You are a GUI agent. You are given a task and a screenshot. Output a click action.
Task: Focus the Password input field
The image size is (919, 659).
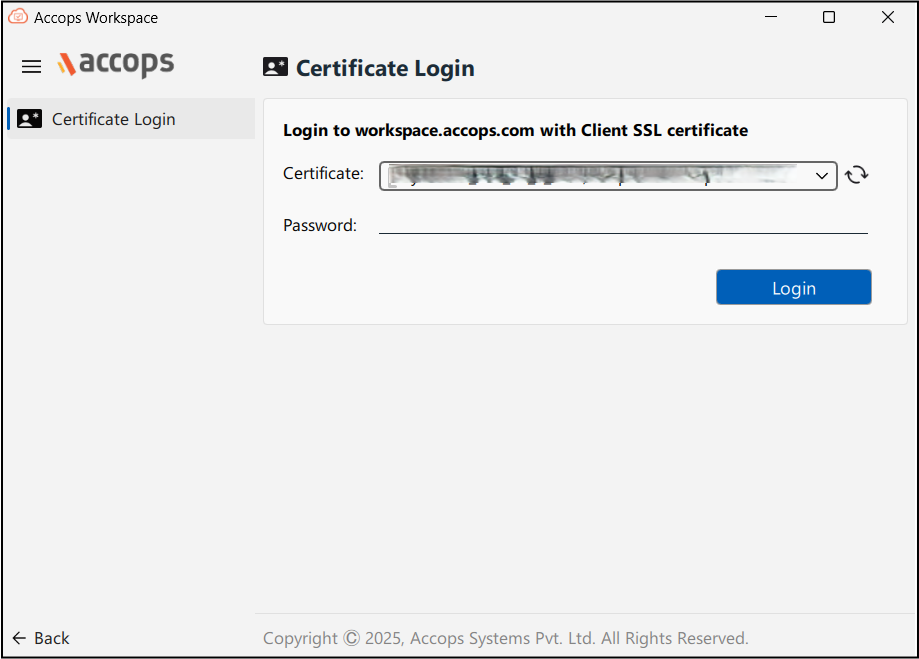pyautogui.click(x=623, y=224)
